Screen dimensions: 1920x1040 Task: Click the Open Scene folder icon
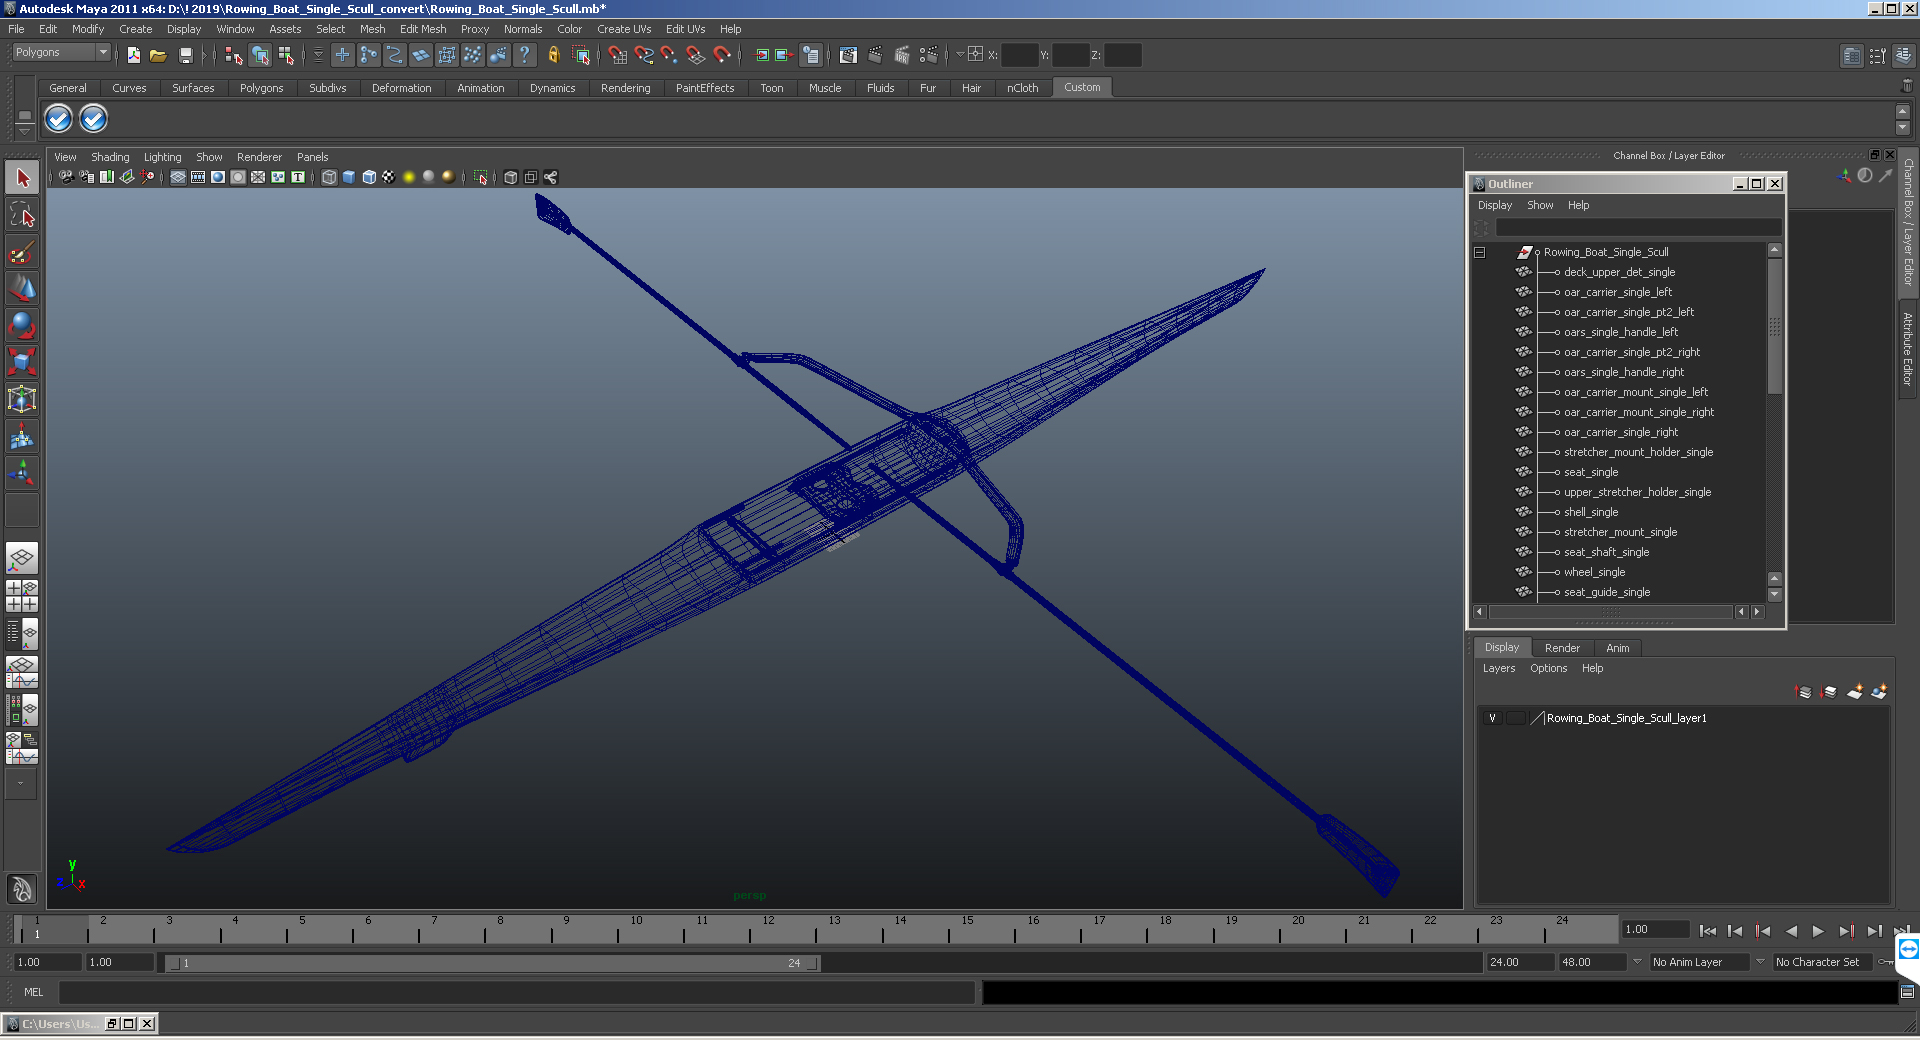[x=158, y=55]
